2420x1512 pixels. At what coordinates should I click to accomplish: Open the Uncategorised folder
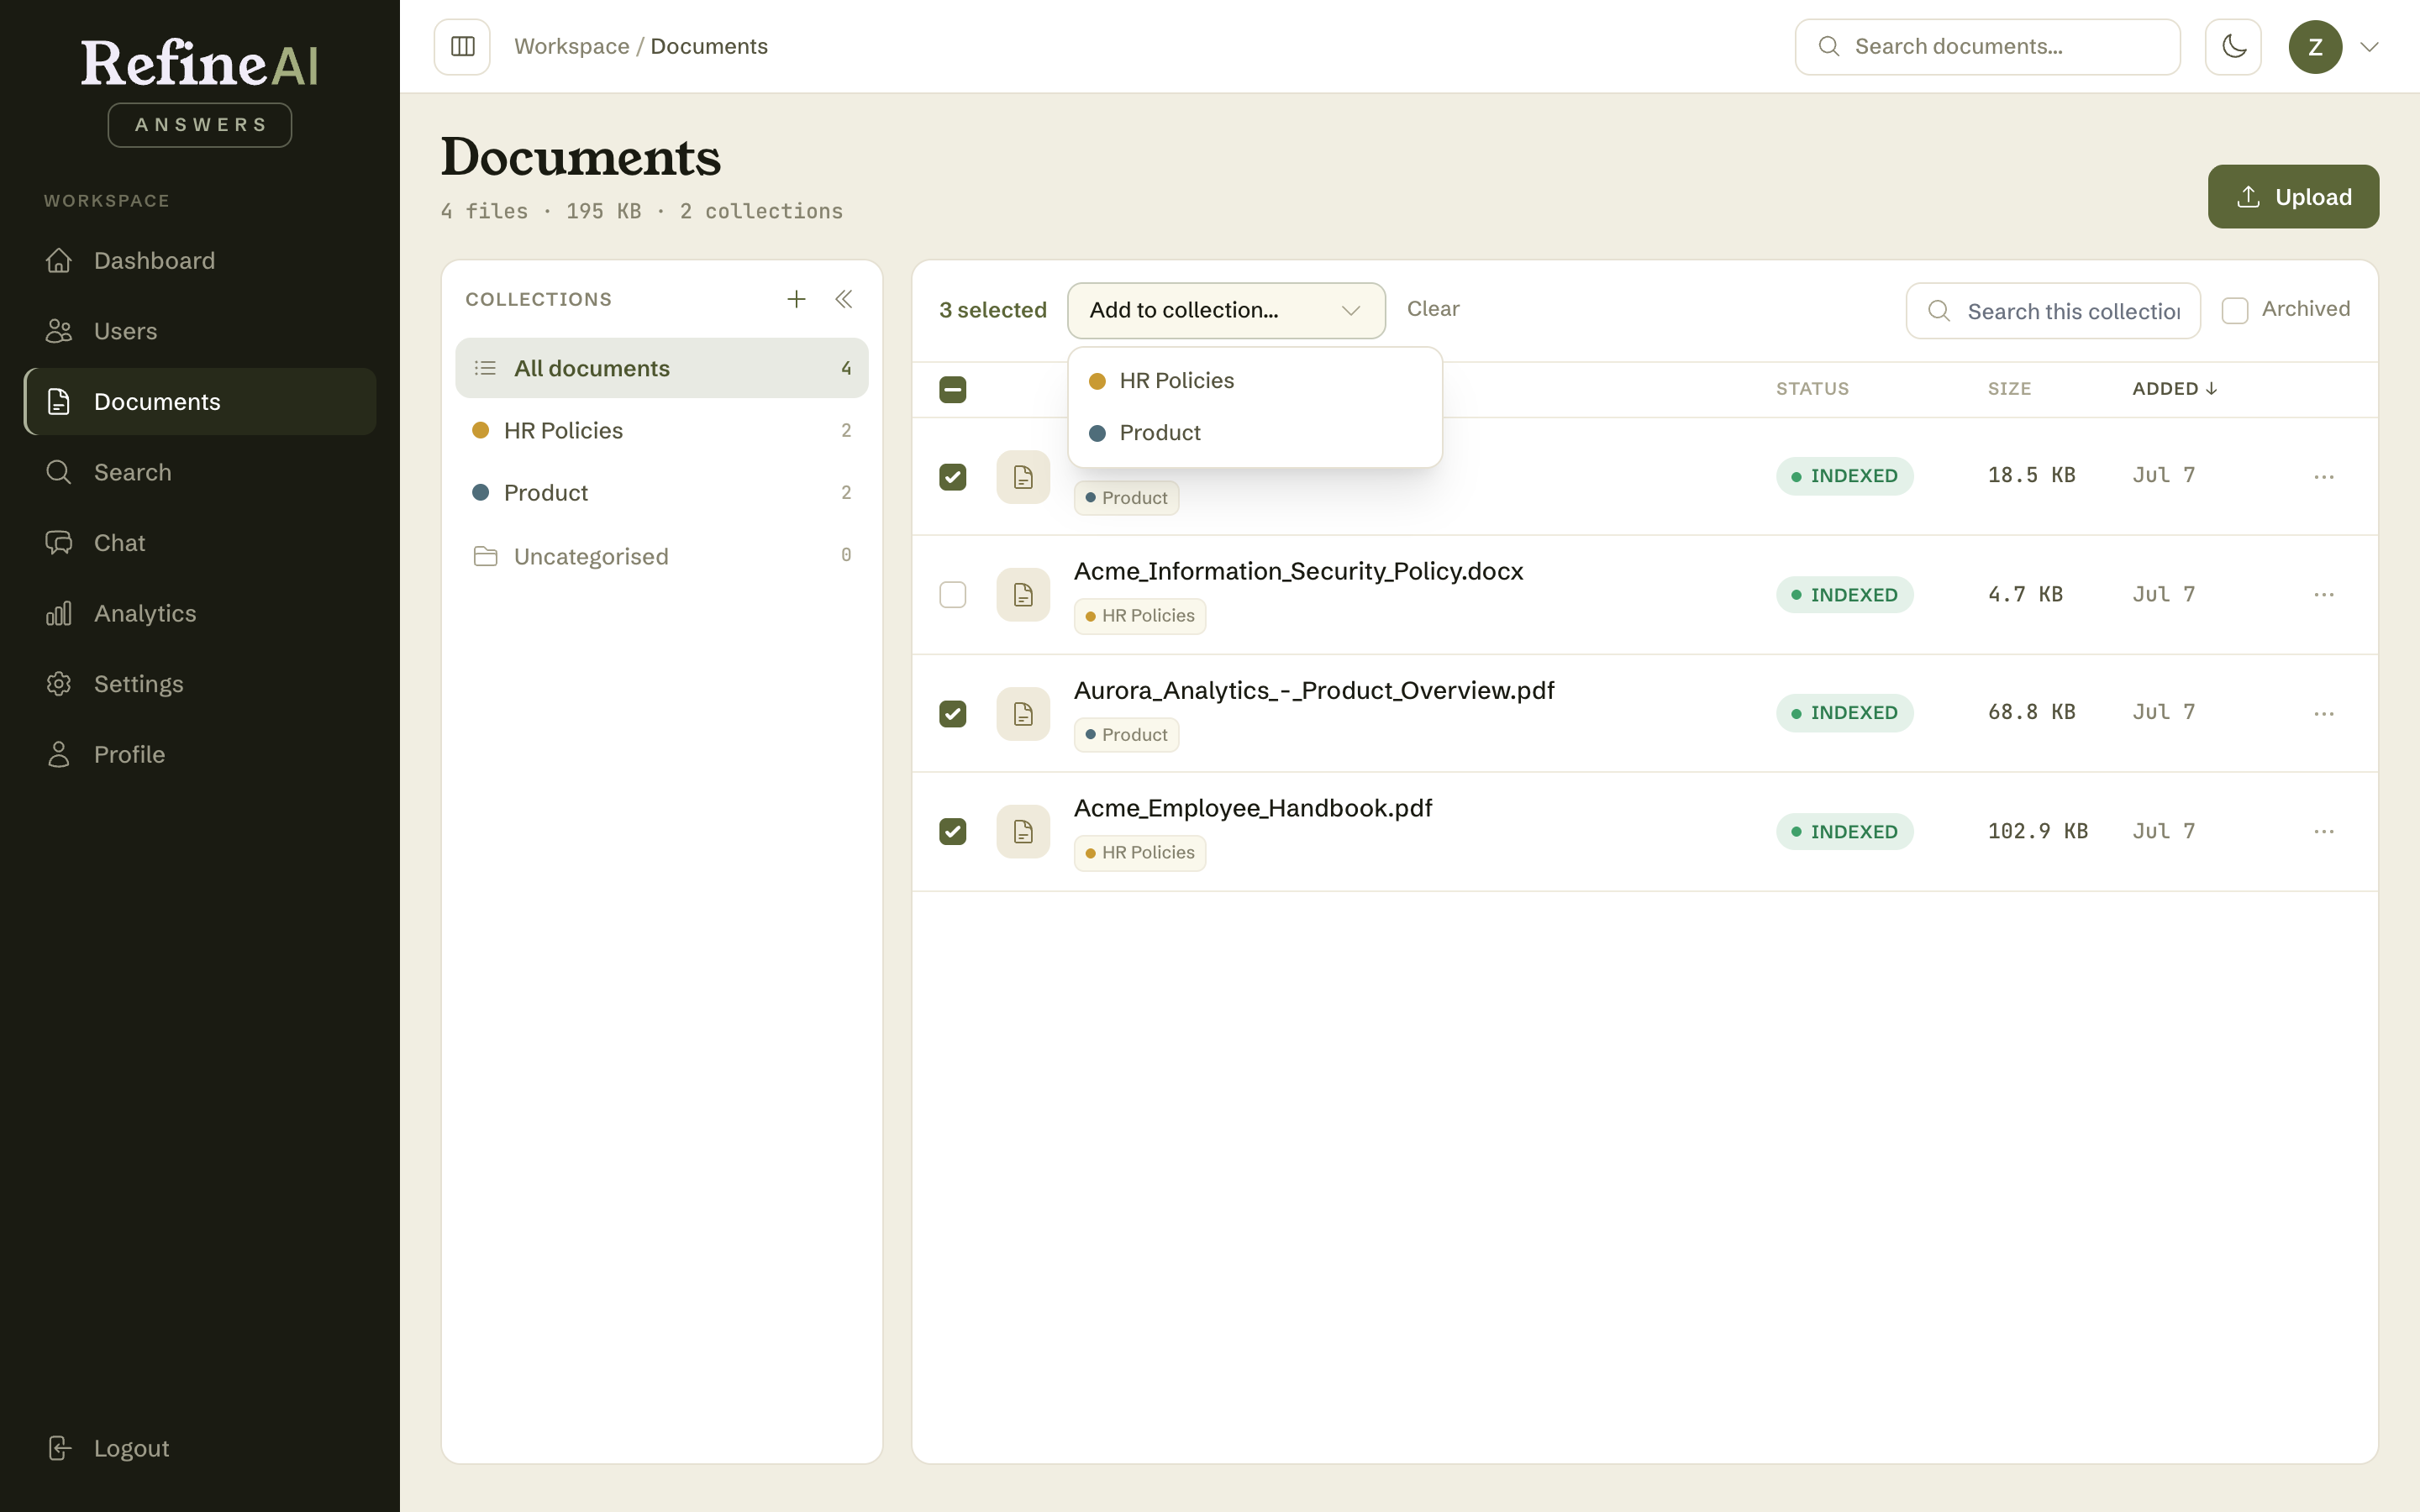pos(661,556)
